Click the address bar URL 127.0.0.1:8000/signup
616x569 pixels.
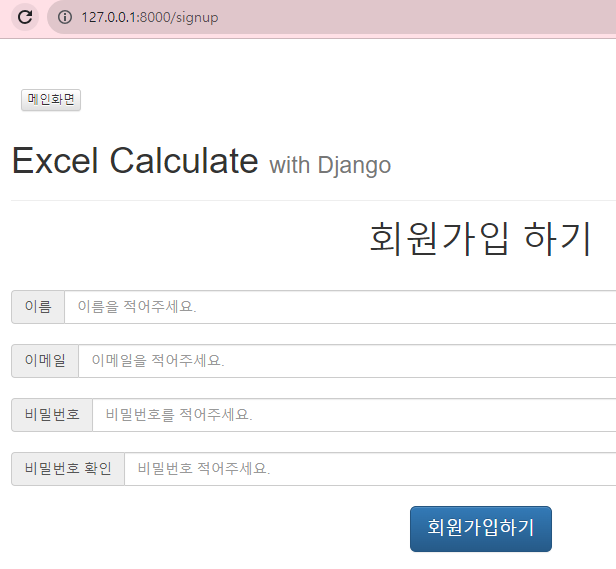coord(150,17)
